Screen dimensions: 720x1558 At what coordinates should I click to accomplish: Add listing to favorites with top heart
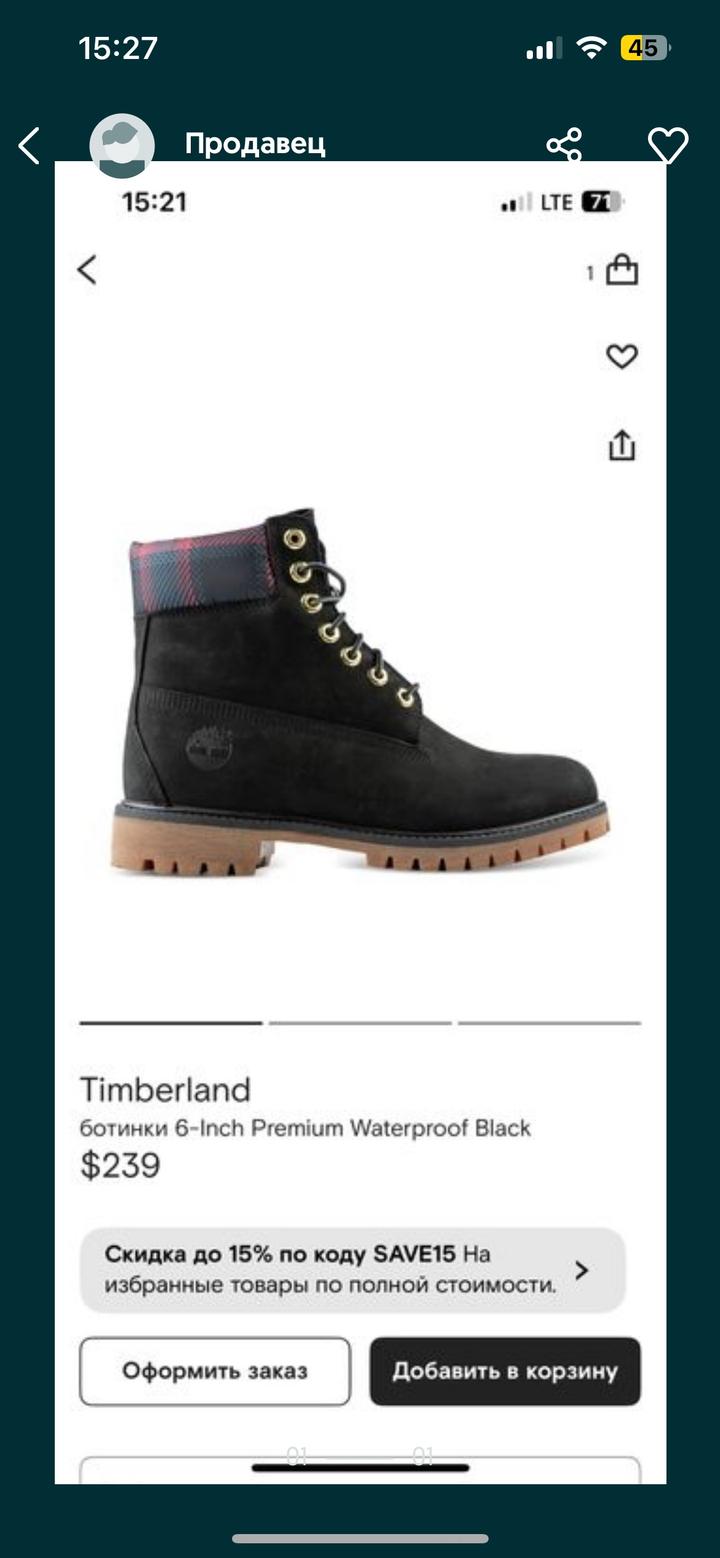tap(668, 146)
